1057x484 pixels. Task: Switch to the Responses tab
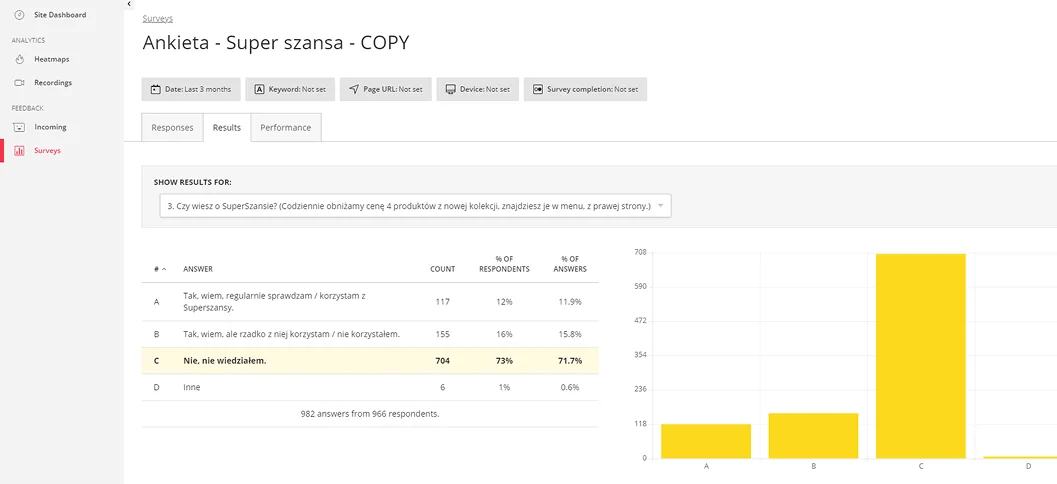[x=173, y=127]
